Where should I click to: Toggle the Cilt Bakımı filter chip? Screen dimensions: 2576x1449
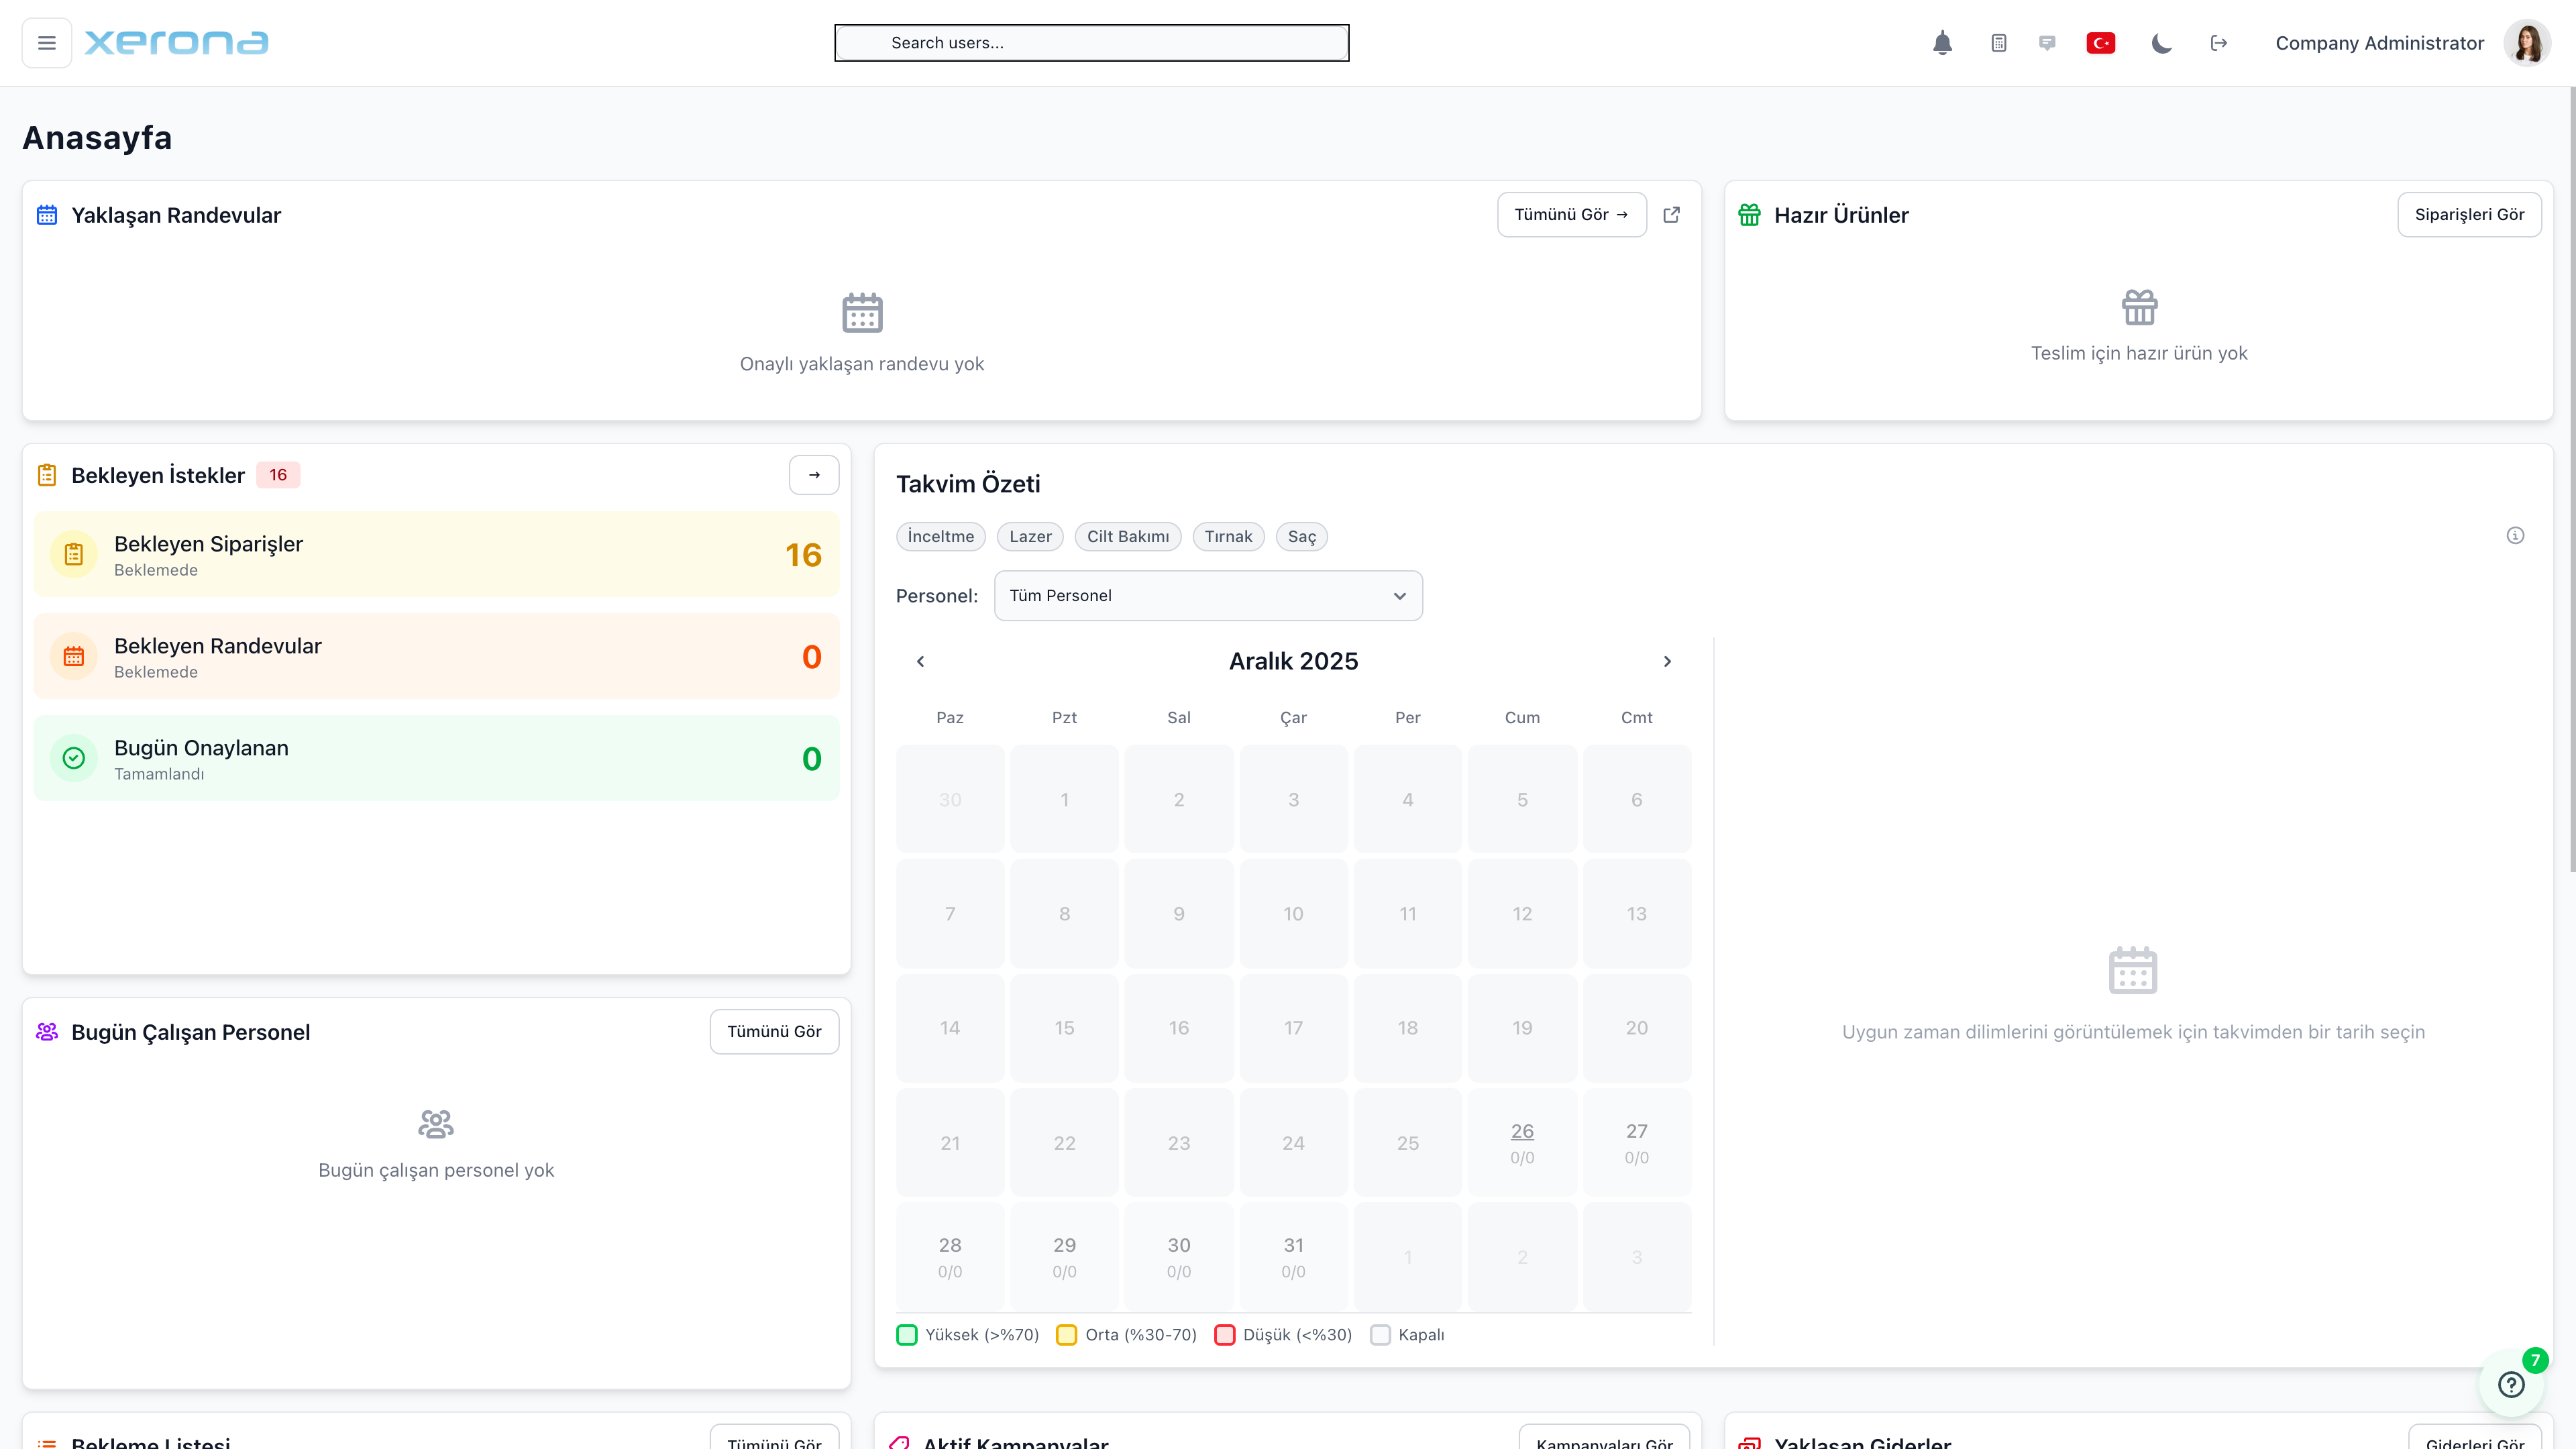1127,537
